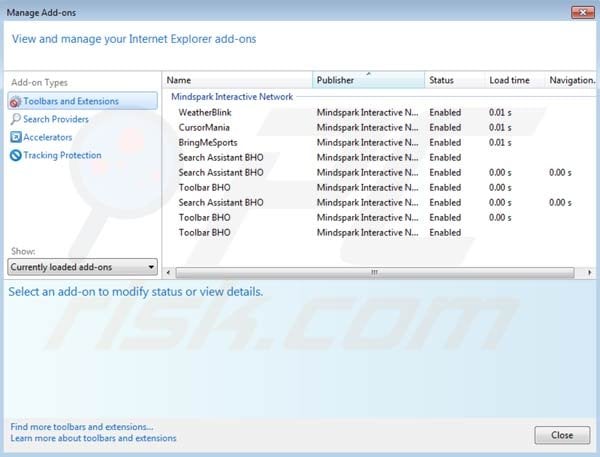The height and width of the screenshot is (457, 600).
Task: Select Search Providers add-on type
Action: coord(56,119)
